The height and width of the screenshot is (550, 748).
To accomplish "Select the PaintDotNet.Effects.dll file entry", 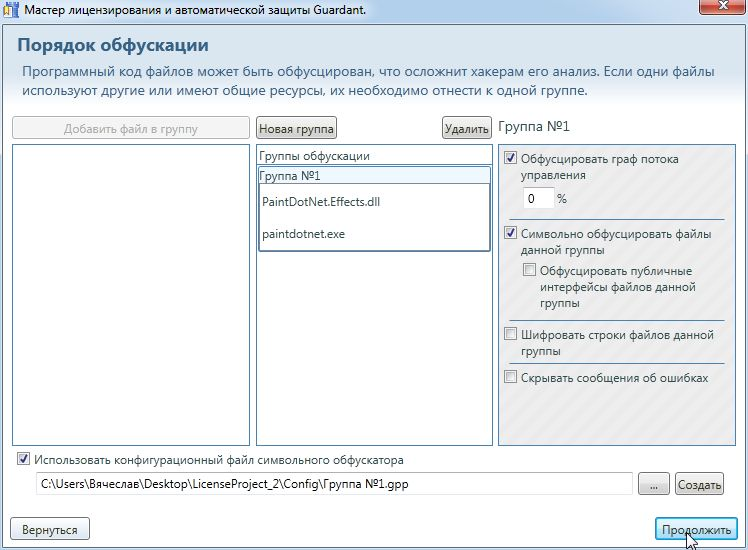I will [x=321, y=201].
